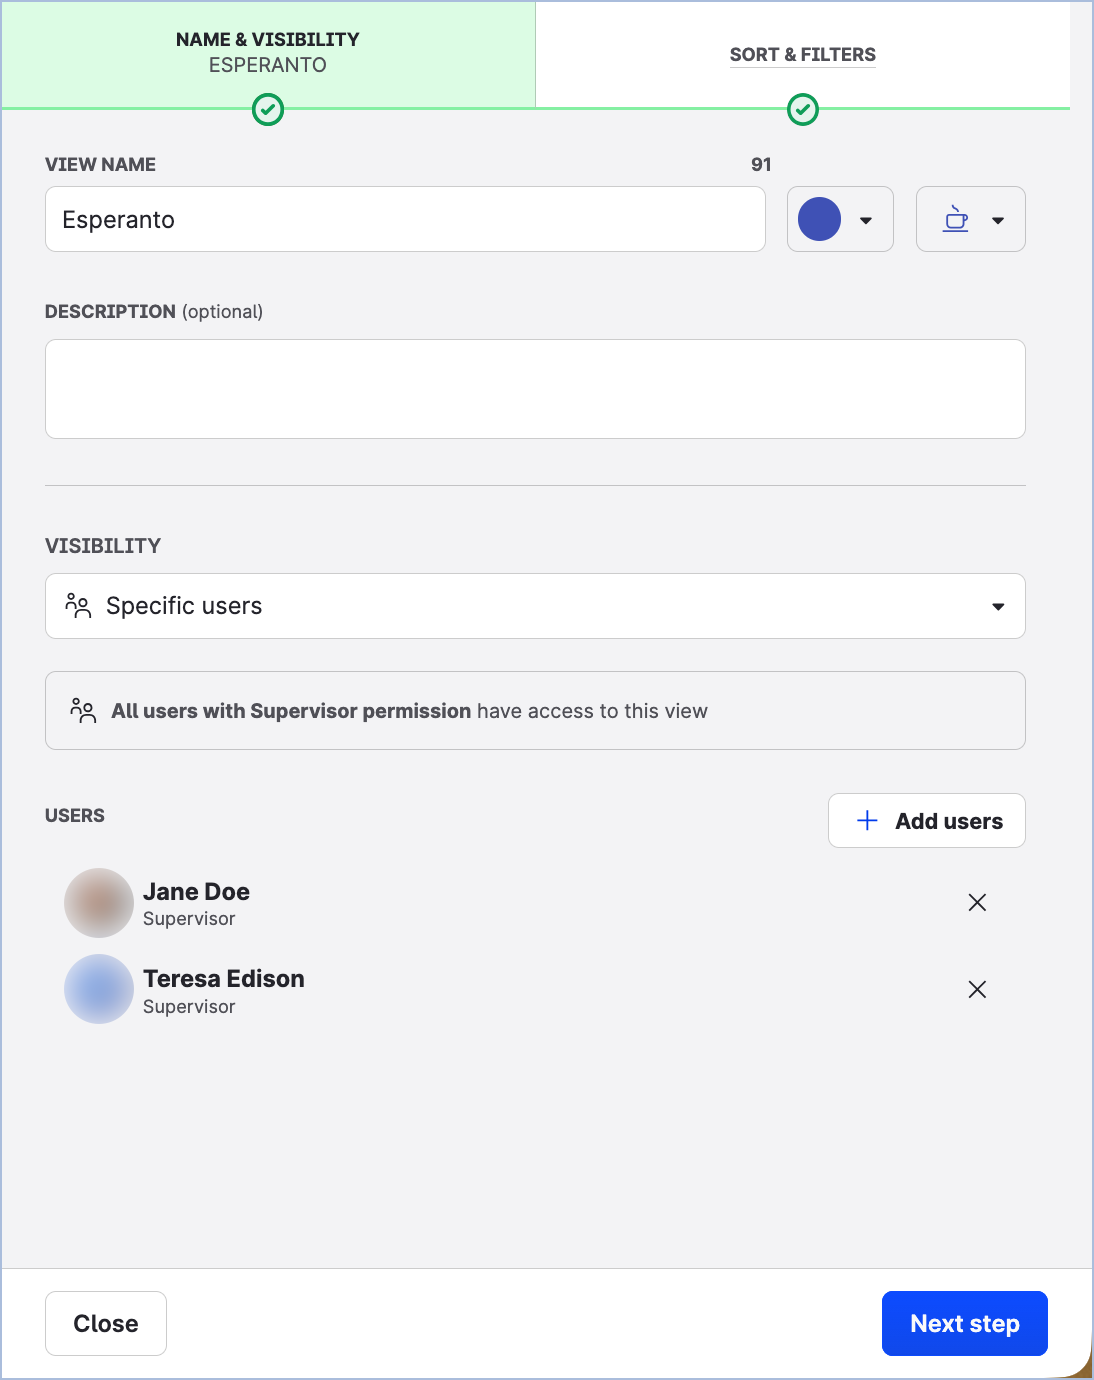Click the people icon in the Supervisor access banner
This screenshot has height=1380, width=1094.
coord(85,710)
